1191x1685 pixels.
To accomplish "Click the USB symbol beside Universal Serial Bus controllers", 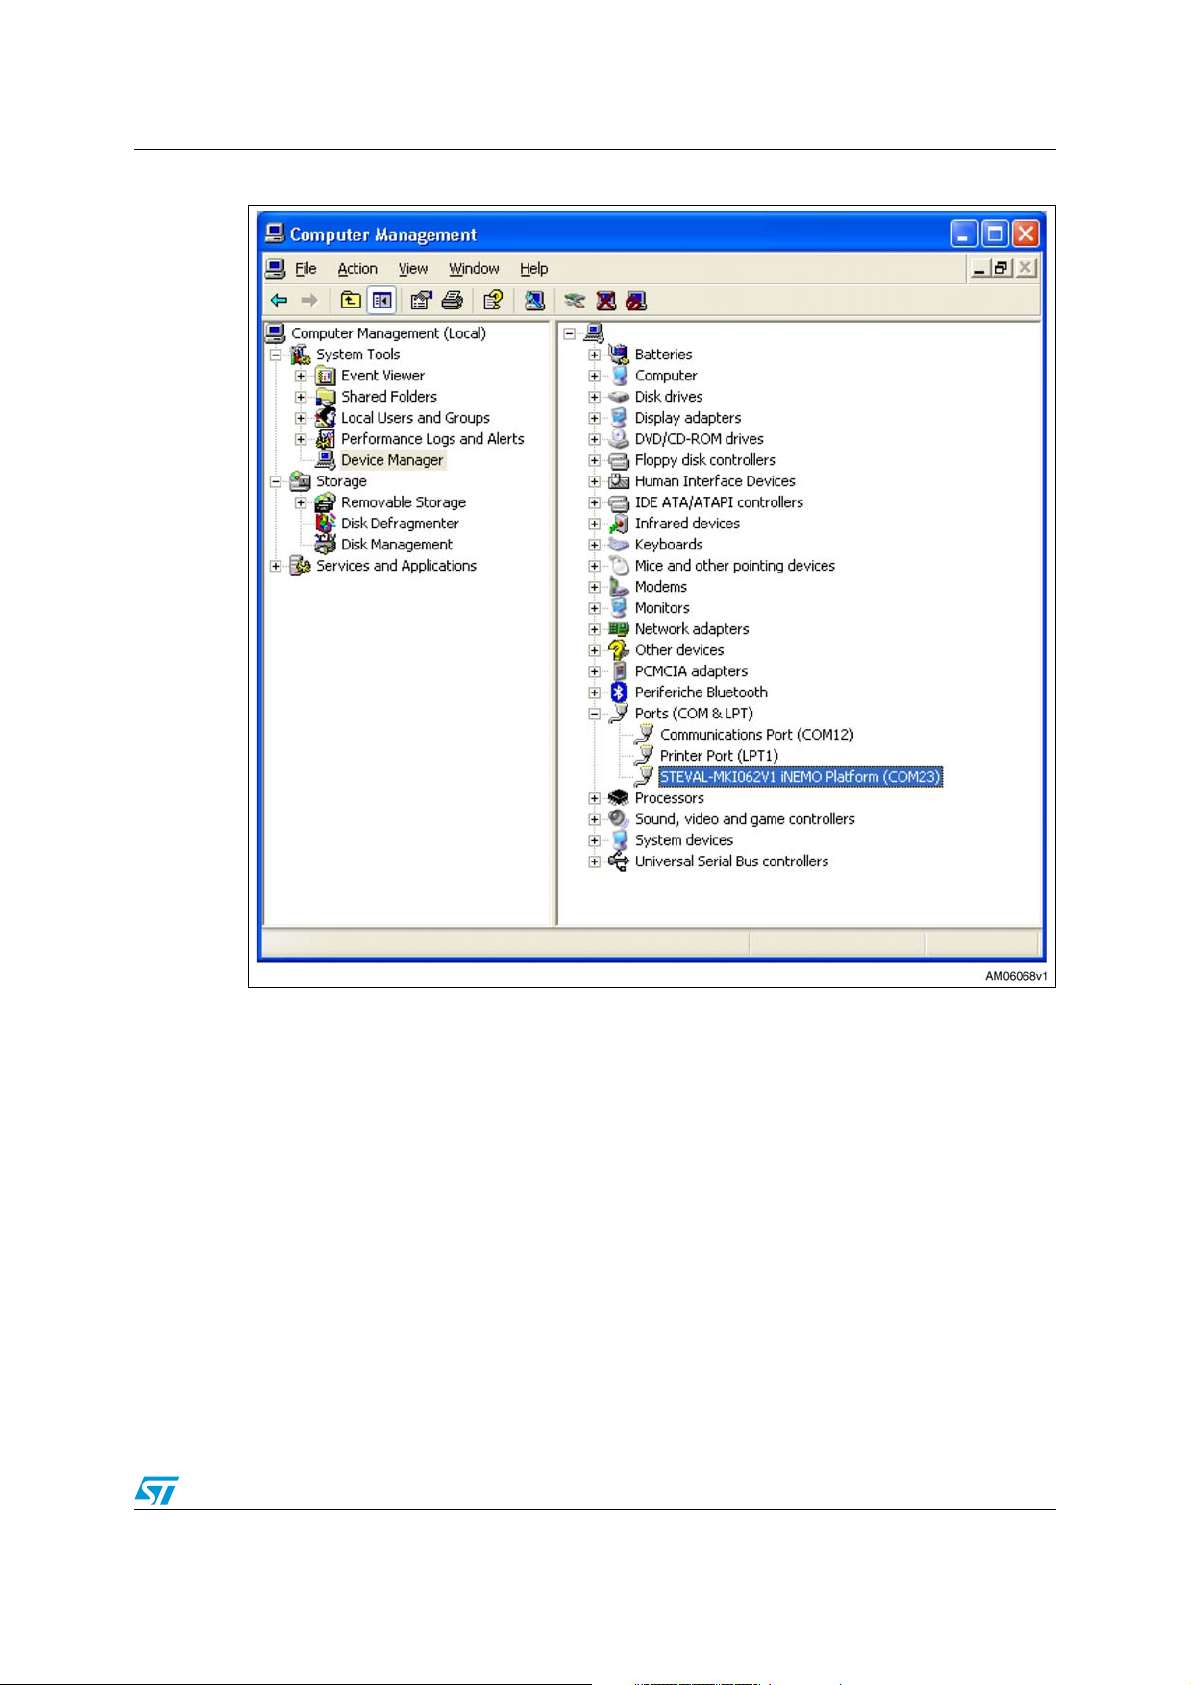I will click(x=618, y=861).
